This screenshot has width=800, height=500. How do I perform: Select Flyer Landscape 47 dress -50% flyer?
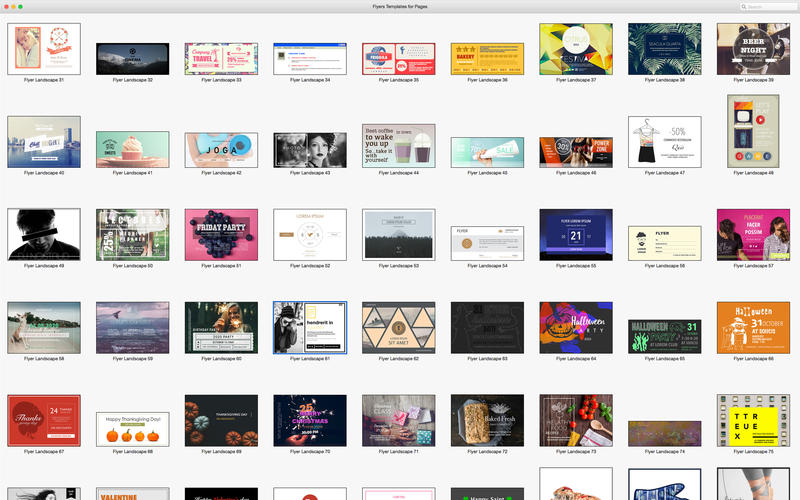(665, 142)
